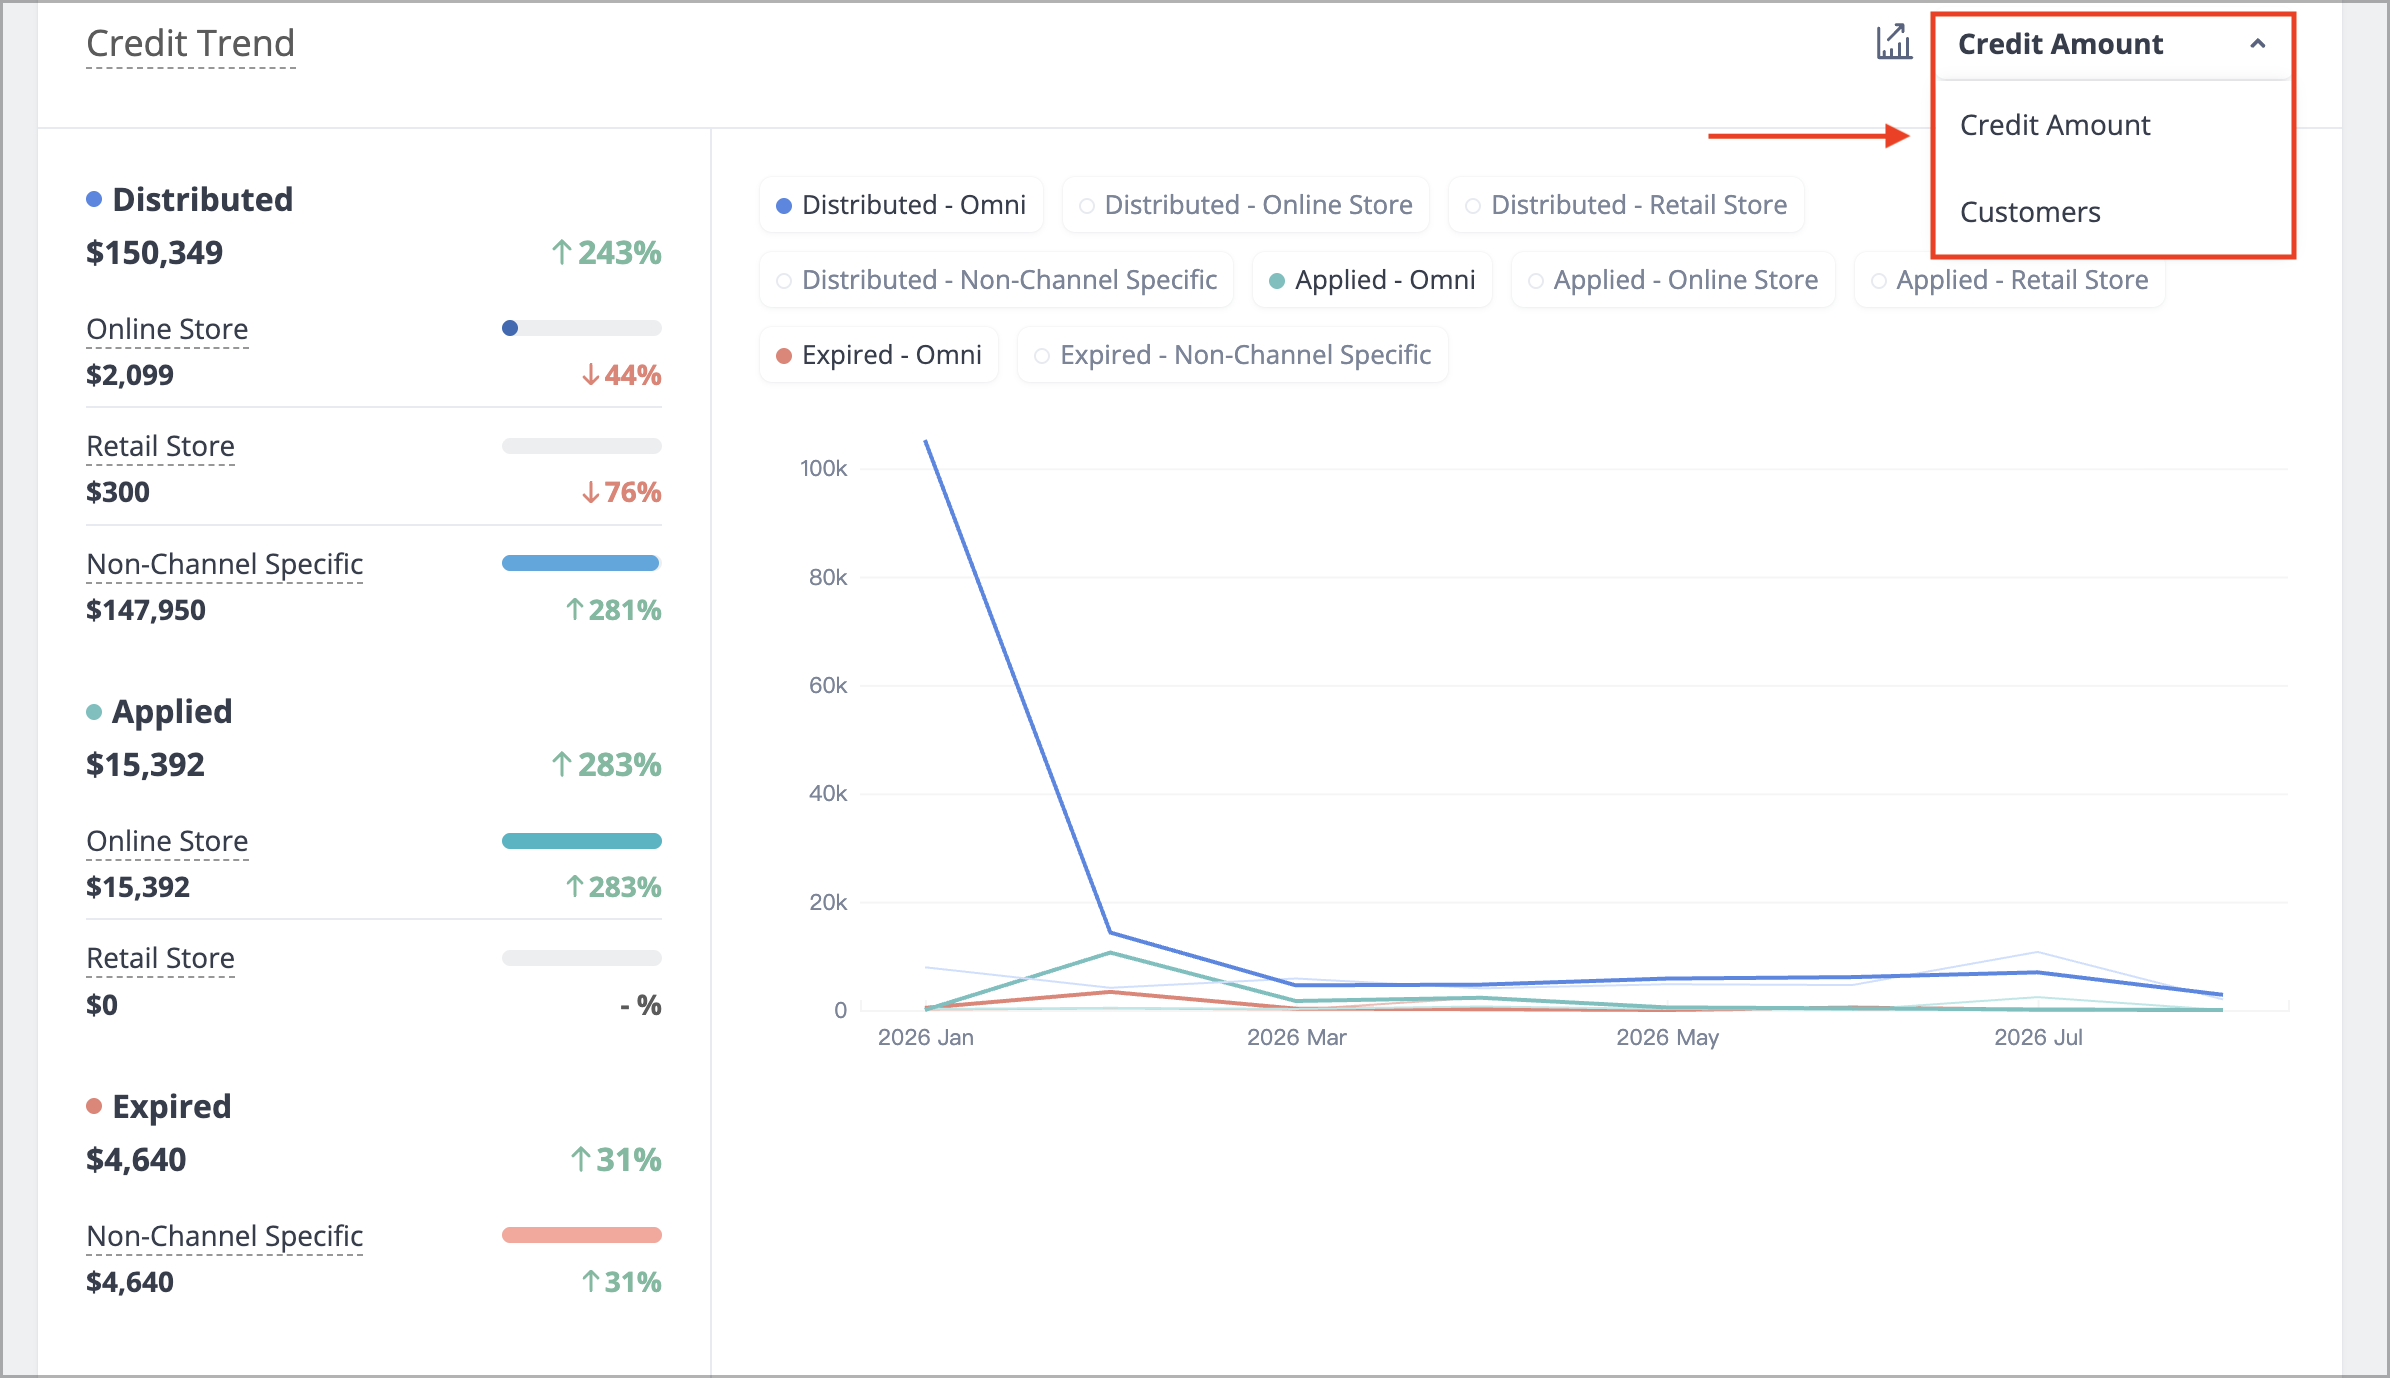Click the 281% increase indicator
This screenshot has width=2390, height=1378.
click(613, 610)
